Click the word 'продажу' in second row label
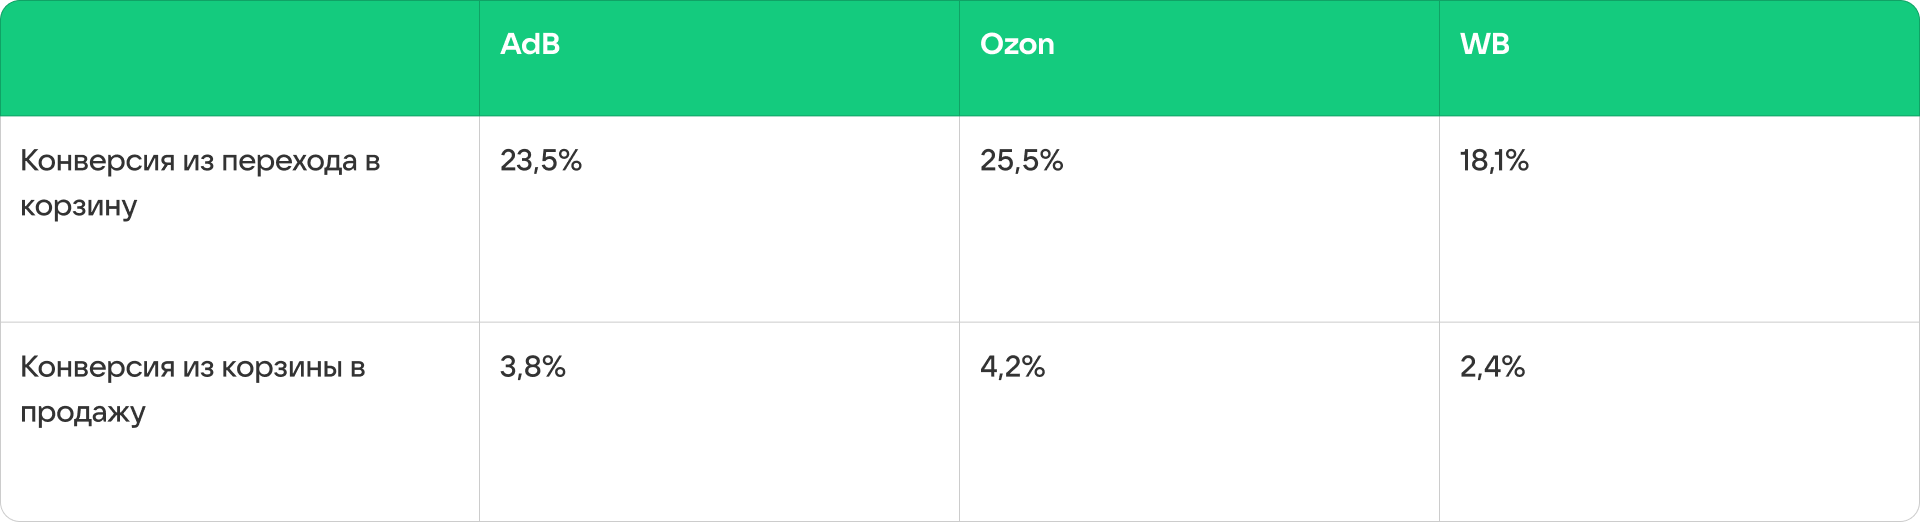Screen dimensions: 1920x522 pyautogui.click(x=83, y=413)
